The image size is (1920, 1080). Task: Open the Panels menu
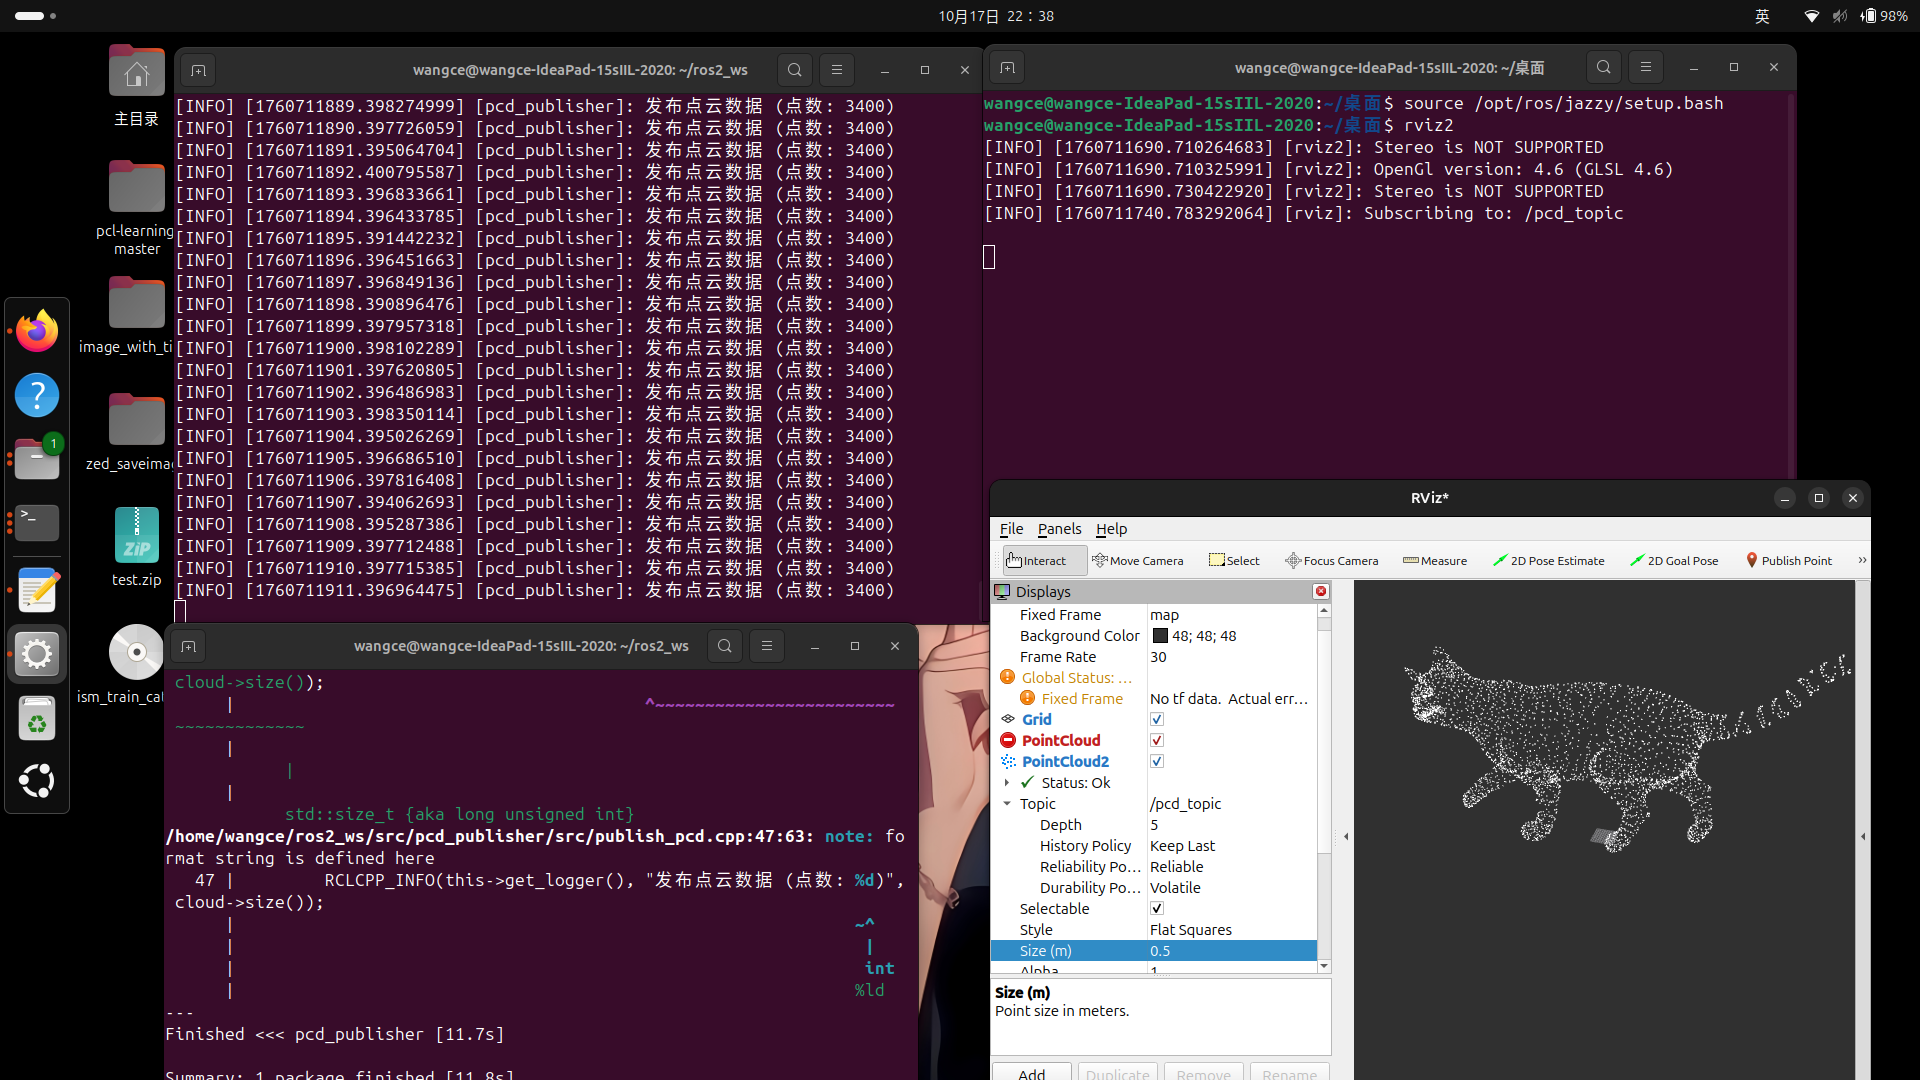[1059, 529]
